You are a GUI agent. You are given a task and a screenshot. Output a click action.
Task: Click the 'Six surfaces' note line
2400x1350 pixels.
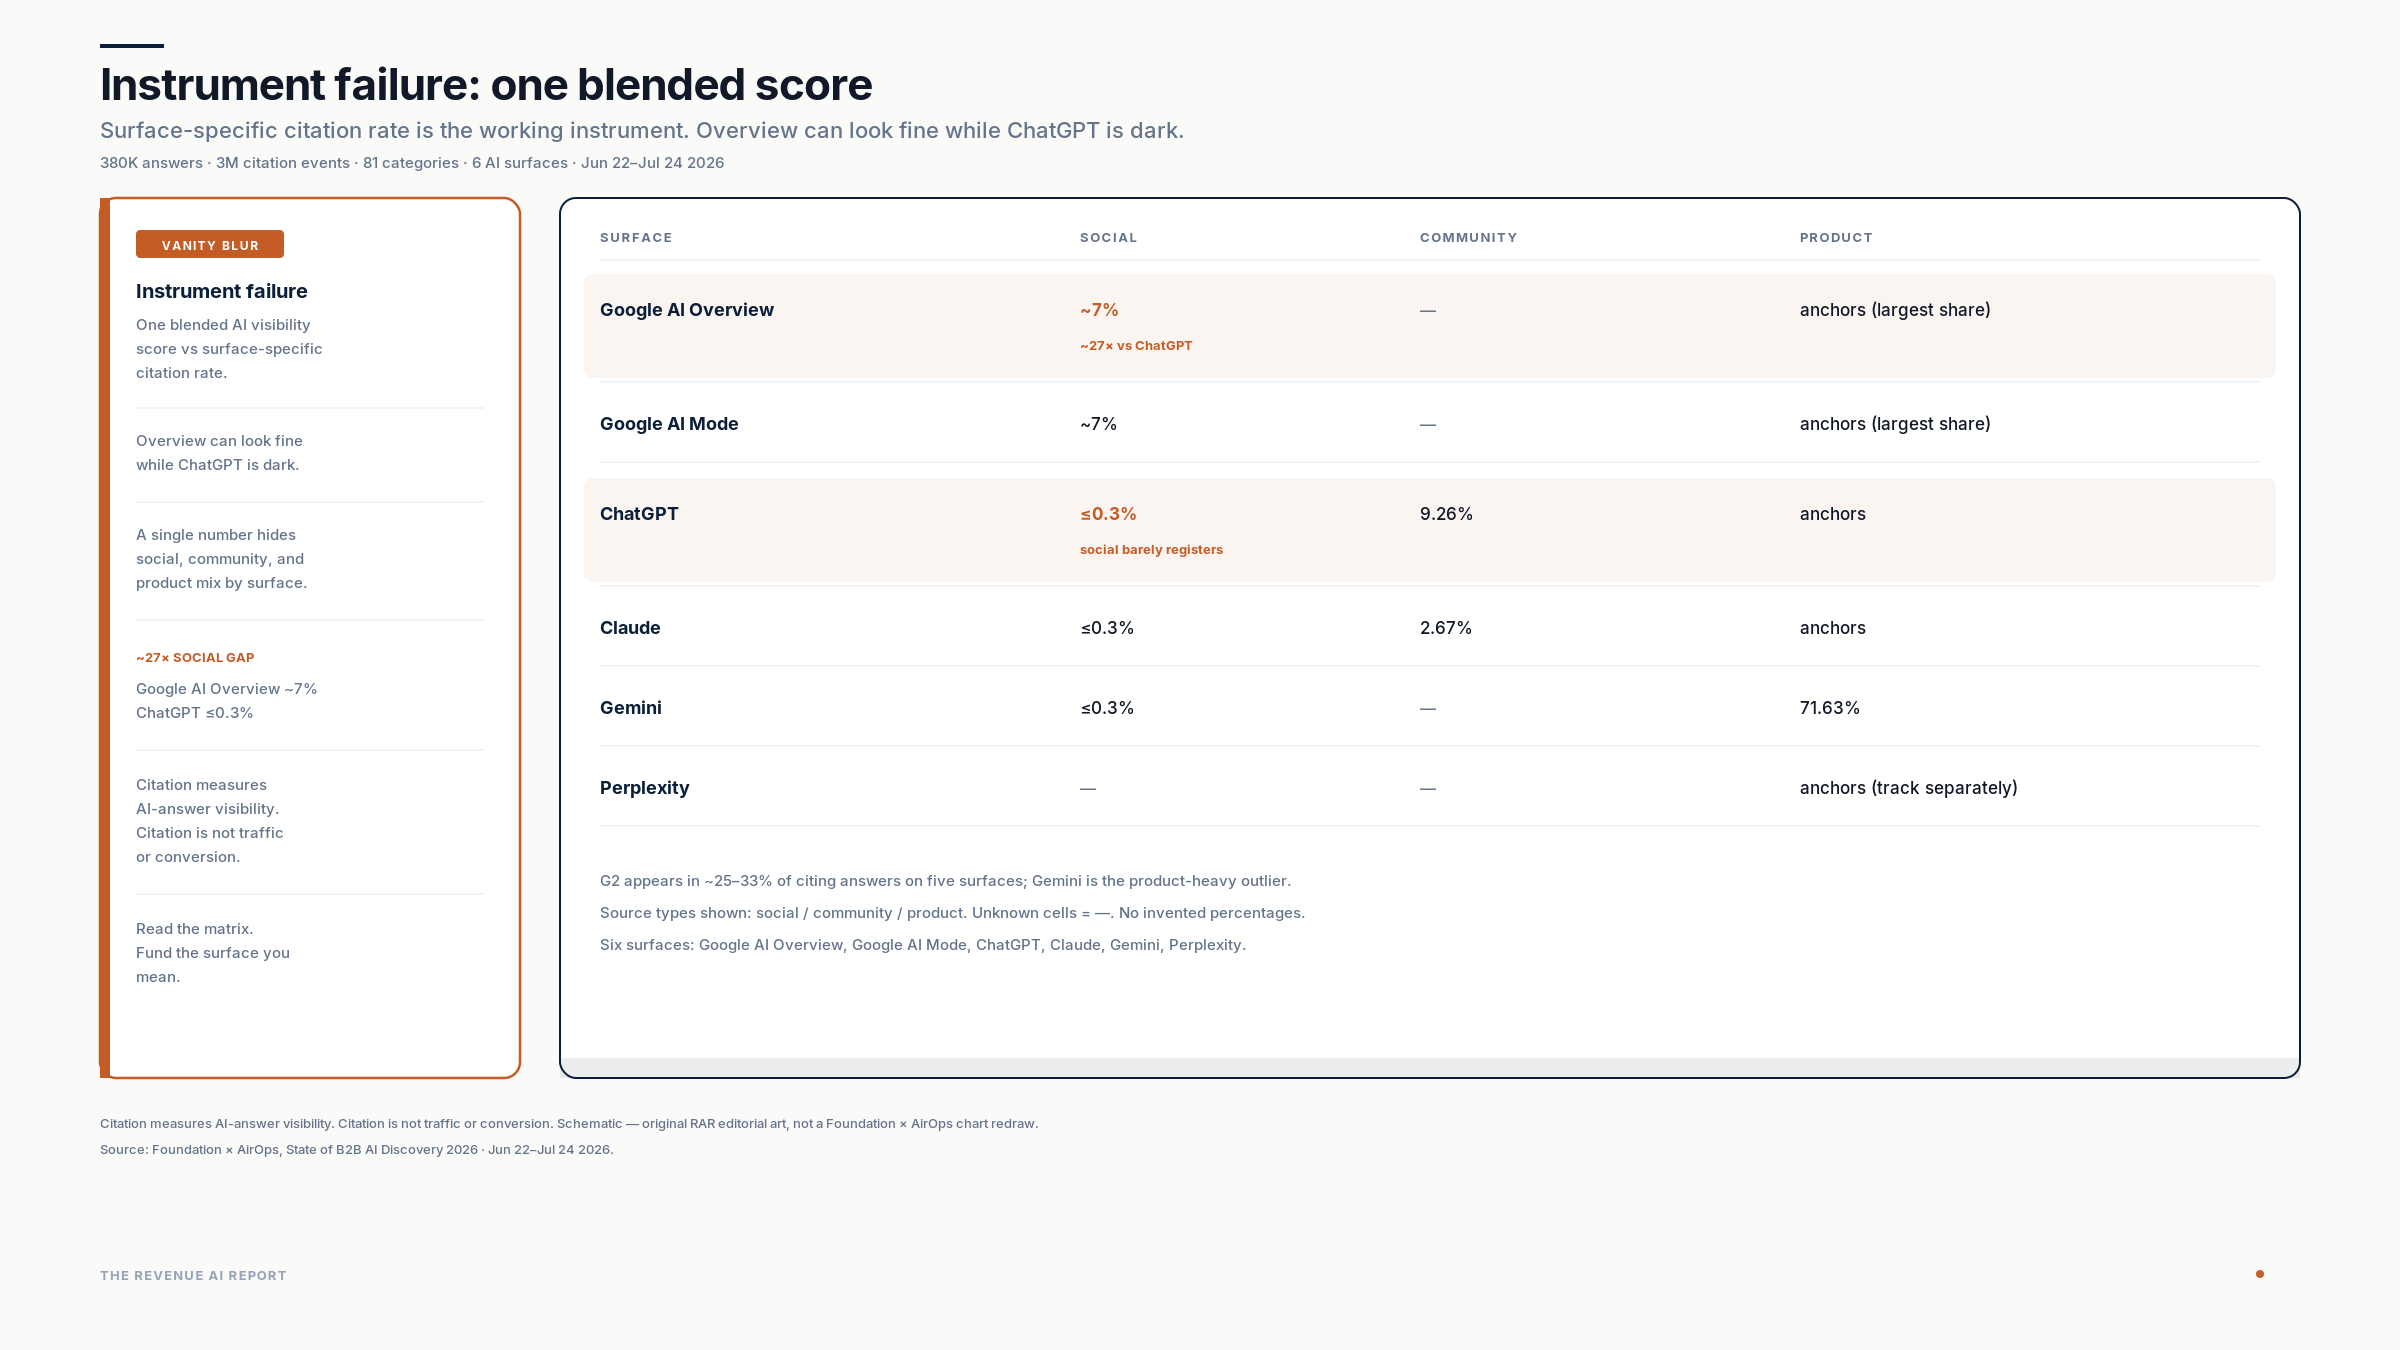click(x=923, y=945)
